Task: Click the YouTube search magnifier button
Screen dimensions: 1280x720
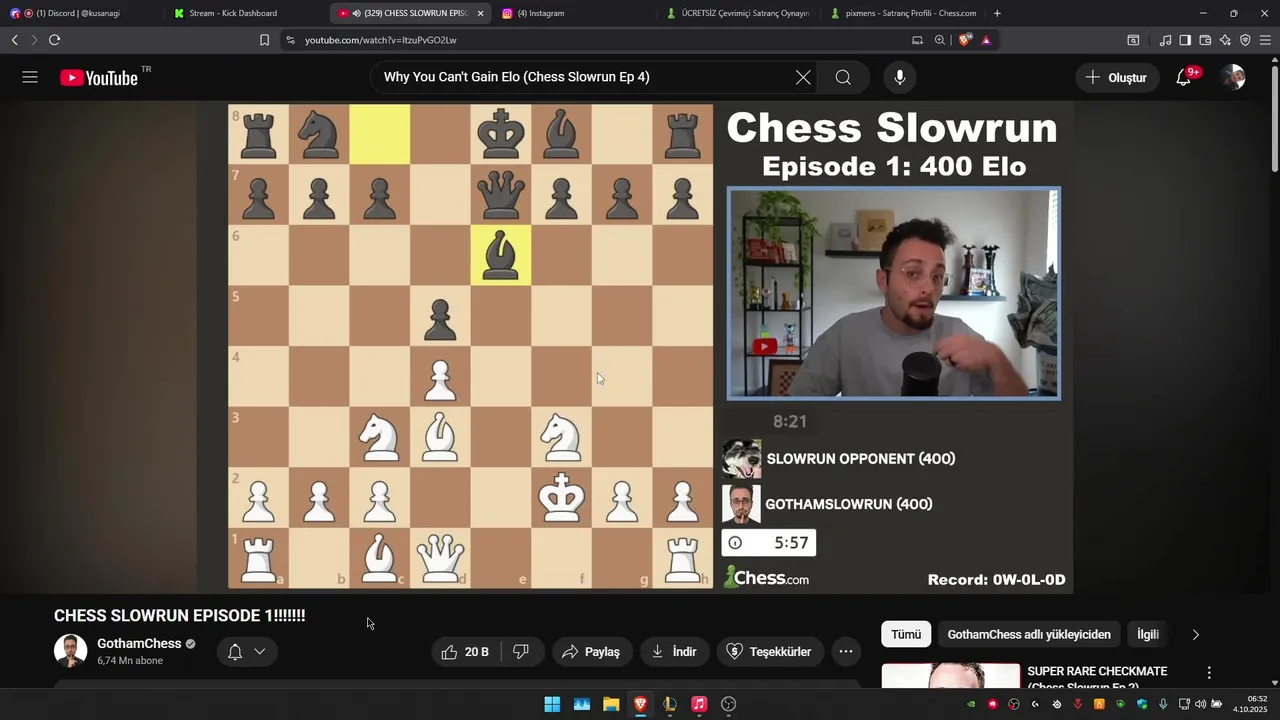Action: click(x=843, y=77)
